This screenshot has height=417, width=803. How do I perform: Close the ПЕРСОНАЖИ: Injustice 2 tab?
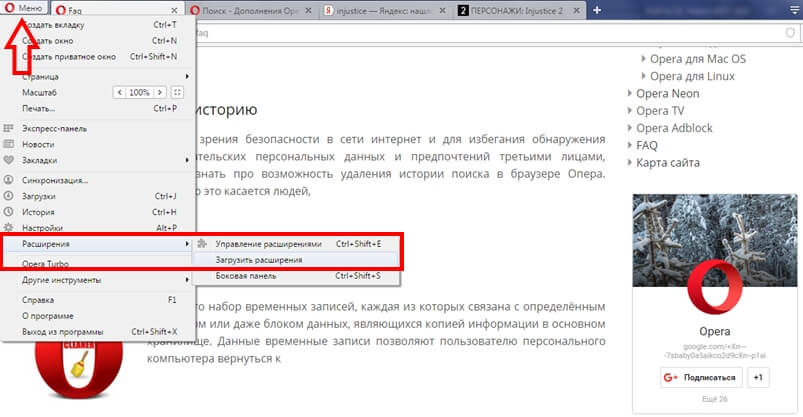click(x=577, y=10)
